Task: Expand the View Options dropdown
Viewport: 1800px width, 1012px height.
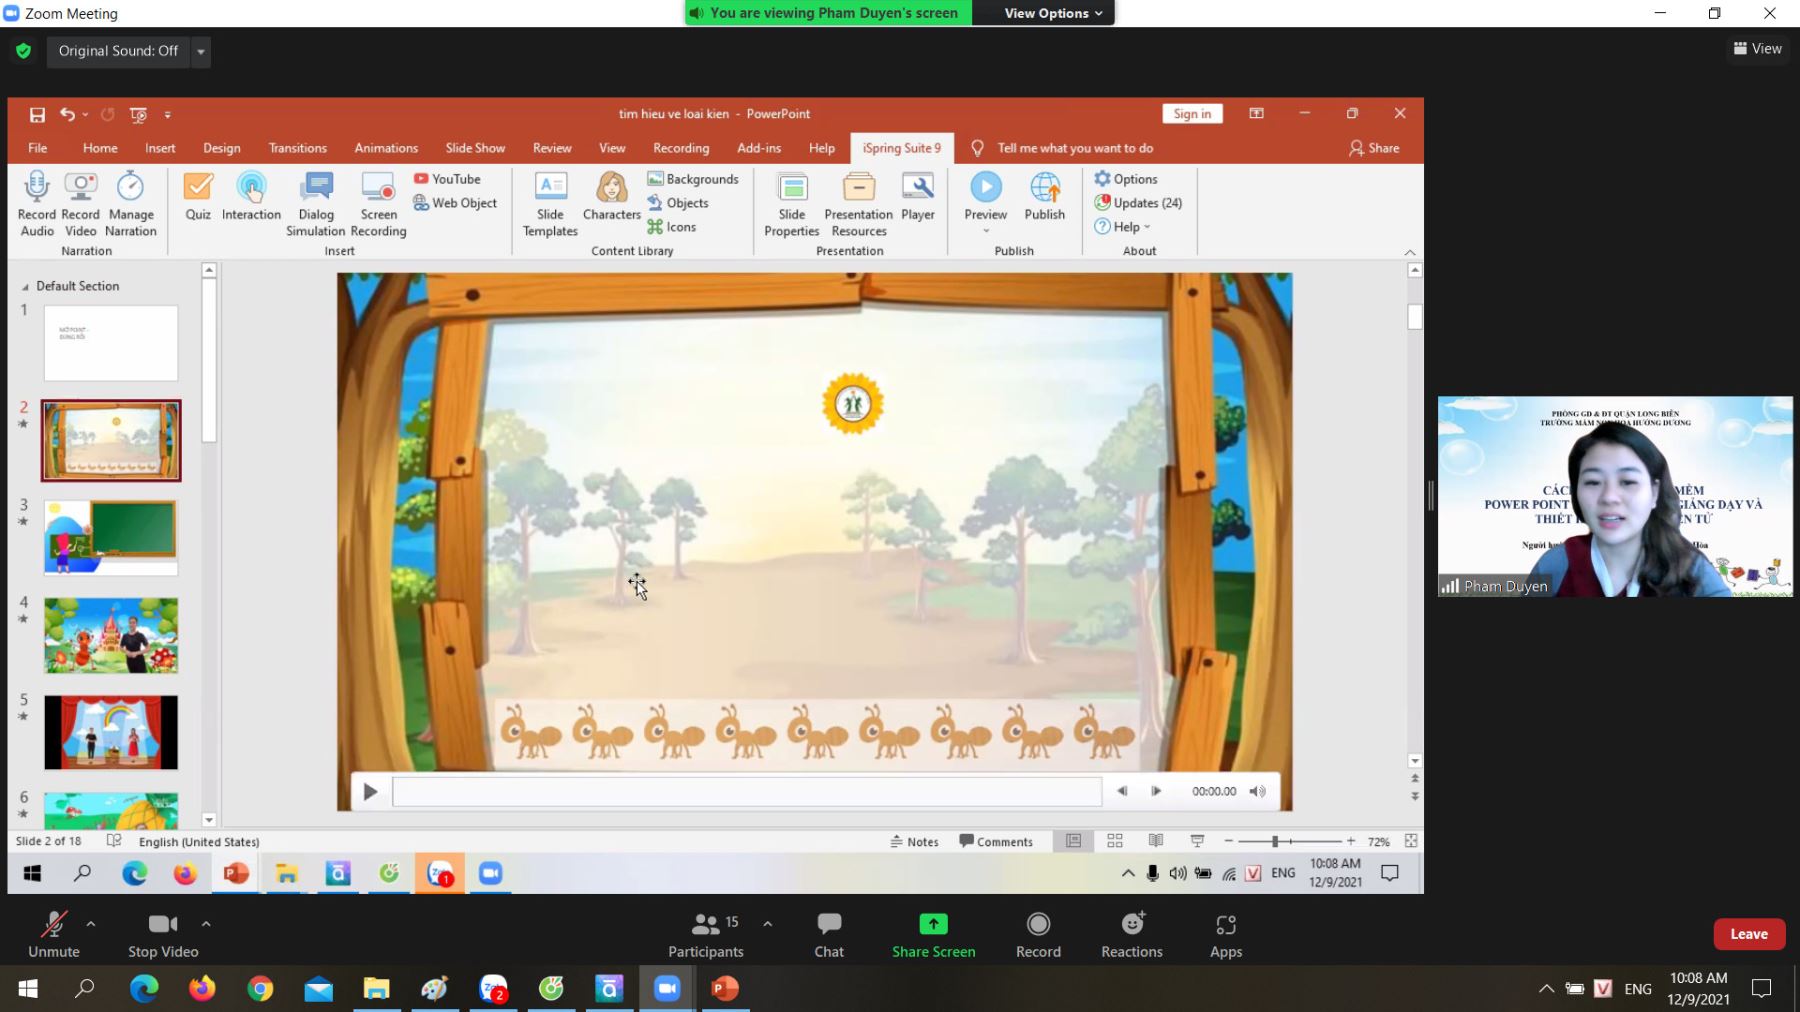Action: click(x=1052, y=13)
